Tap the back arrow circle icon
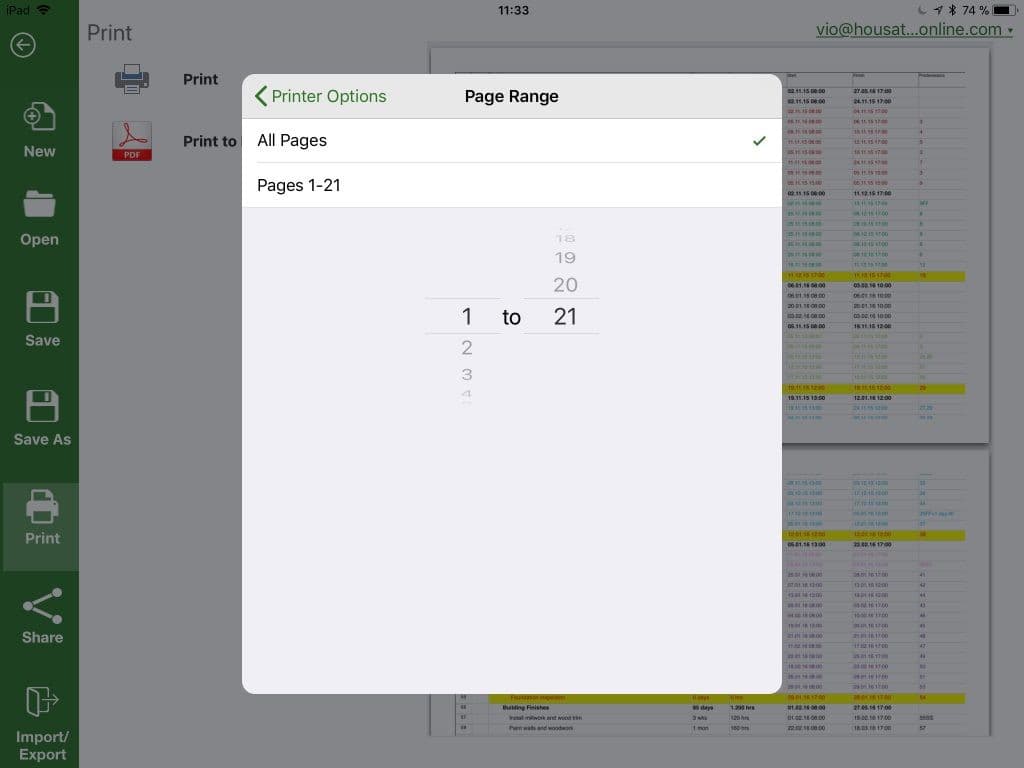 click(23, 45)
